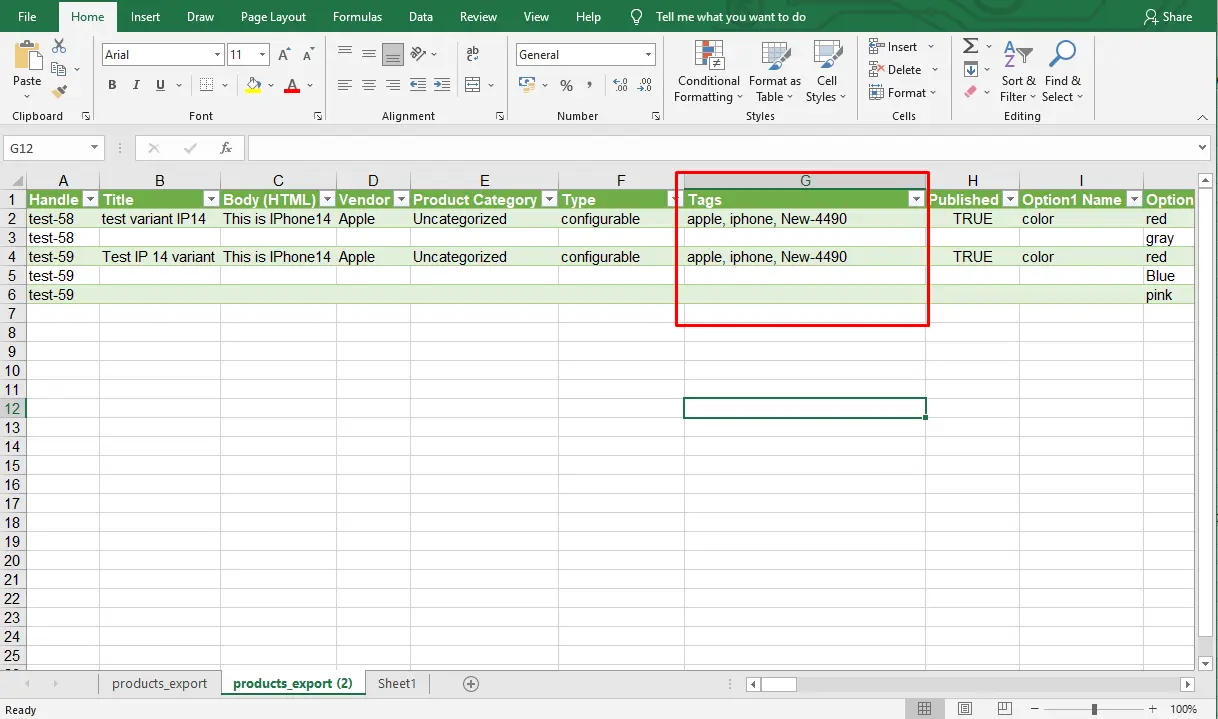
Task: Open the General number format dropdown
Action: 648,54
